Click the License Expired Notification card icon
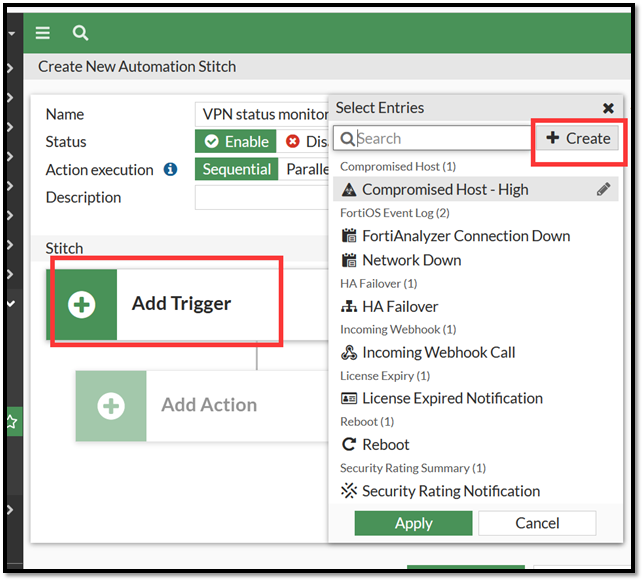The height and width of the screenshot is (582, 644). click(349, 398)
